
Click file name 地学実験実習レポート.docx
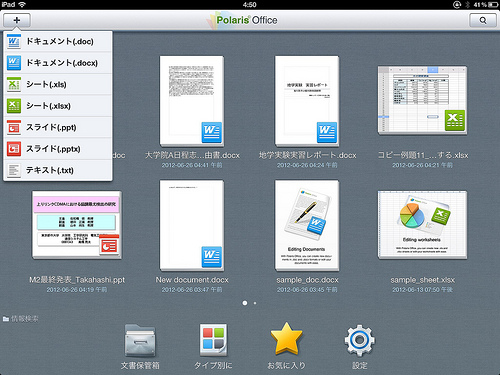(307, 155)
